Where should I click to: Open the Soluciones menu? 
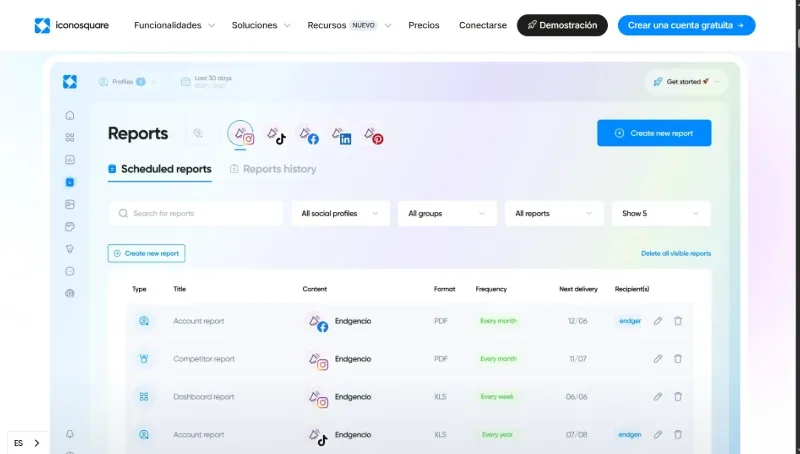point(260,25)
